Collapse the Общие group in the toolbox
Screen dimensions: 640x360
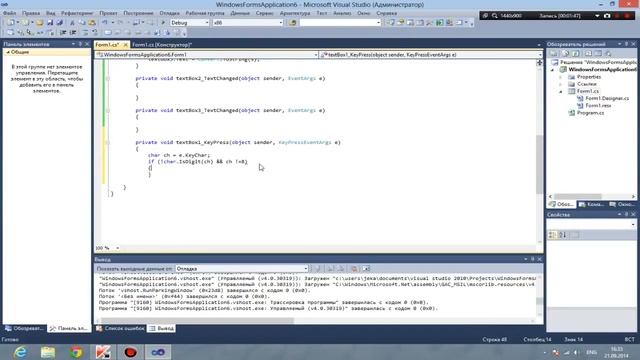8,52
